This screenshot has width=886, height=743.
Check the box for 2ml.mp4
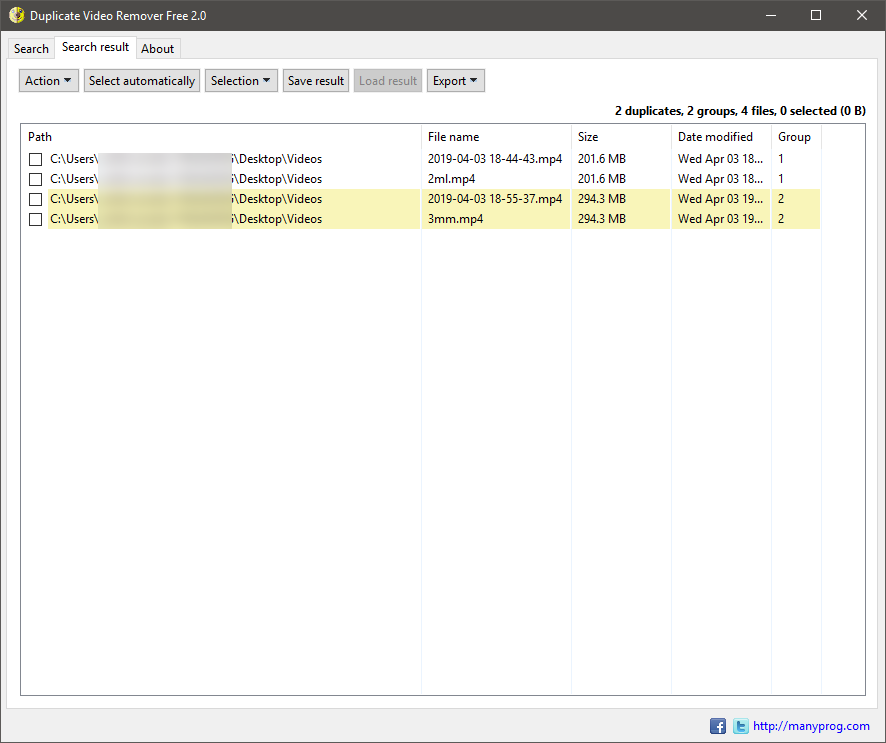pos(36,179)
